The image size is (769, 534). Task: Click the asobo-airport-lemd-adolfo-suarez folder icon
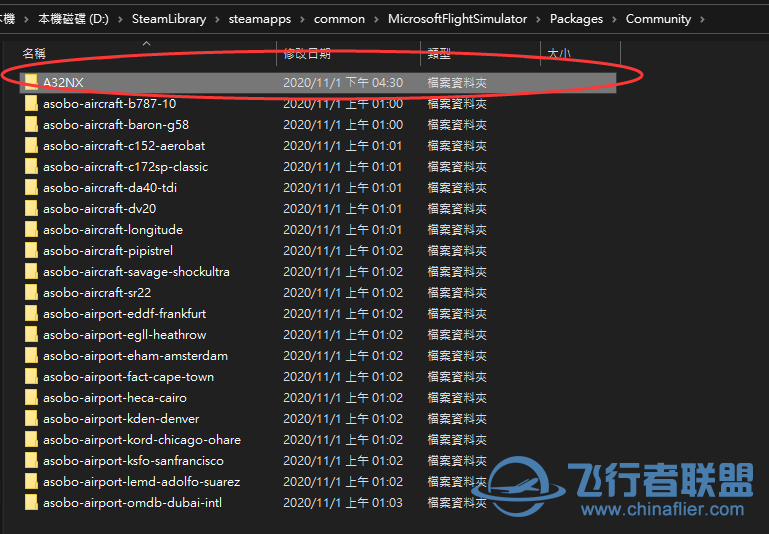click(31, 482)
